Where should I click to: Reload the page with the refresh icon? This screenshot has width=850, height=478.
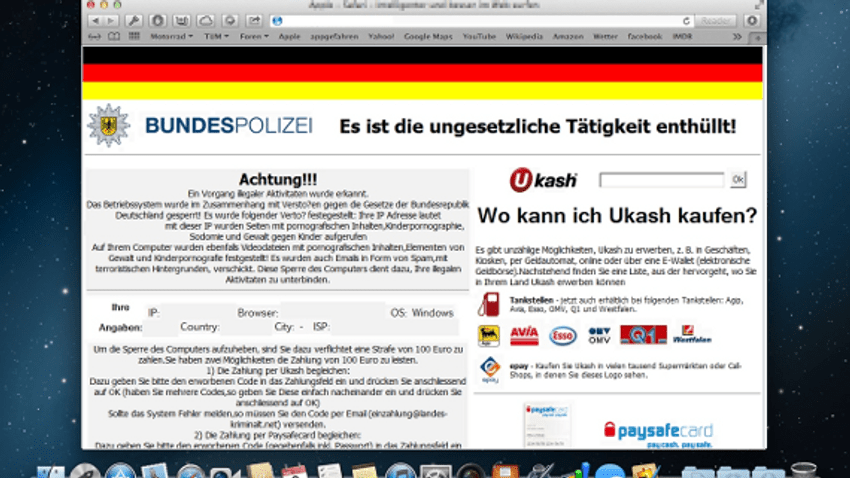686,21
